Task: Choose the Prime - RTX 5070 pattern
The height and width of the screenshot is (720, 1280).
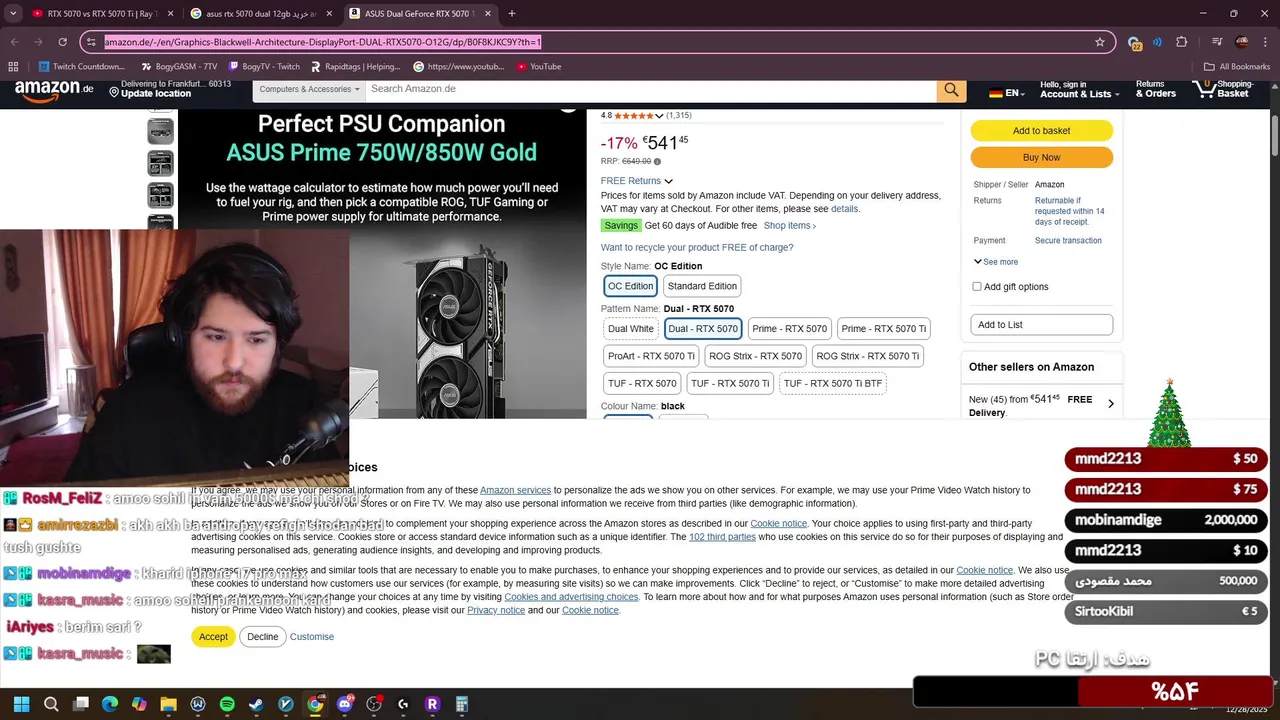Action: coord(789,329)
